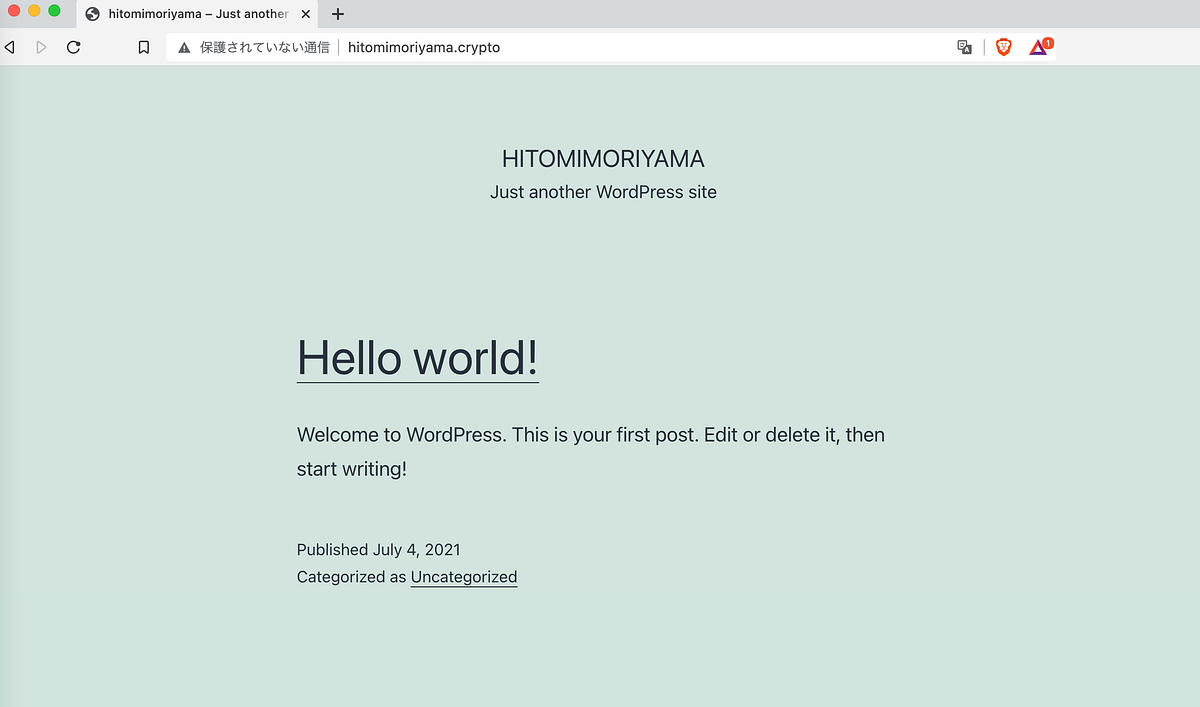Viewport: 1200px width, 707px height.
Task: Open Brave Rewards triangle icon
Action: click(1039, 47)
